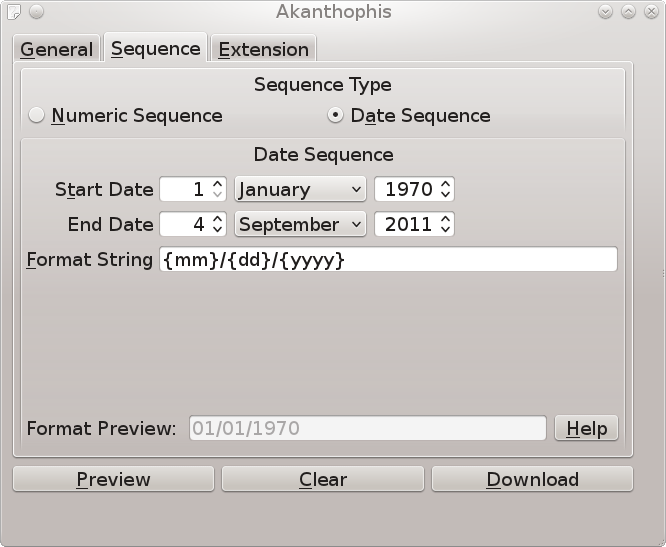
Task: Open the Sequence tab
Action: pyautogui.click(x=155, y=48)
